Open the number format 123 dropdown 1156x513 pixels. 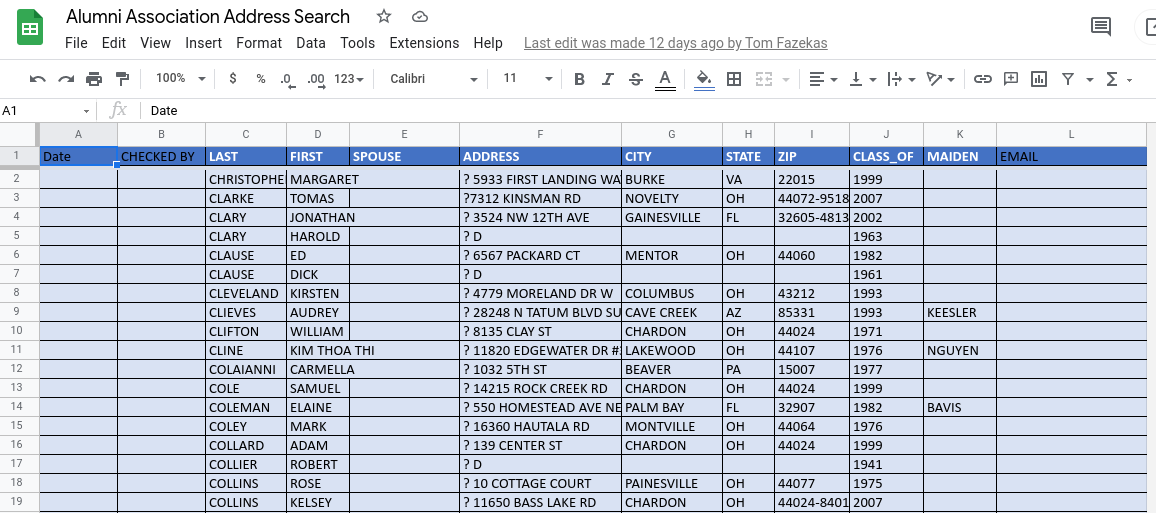tap(349, 79)
